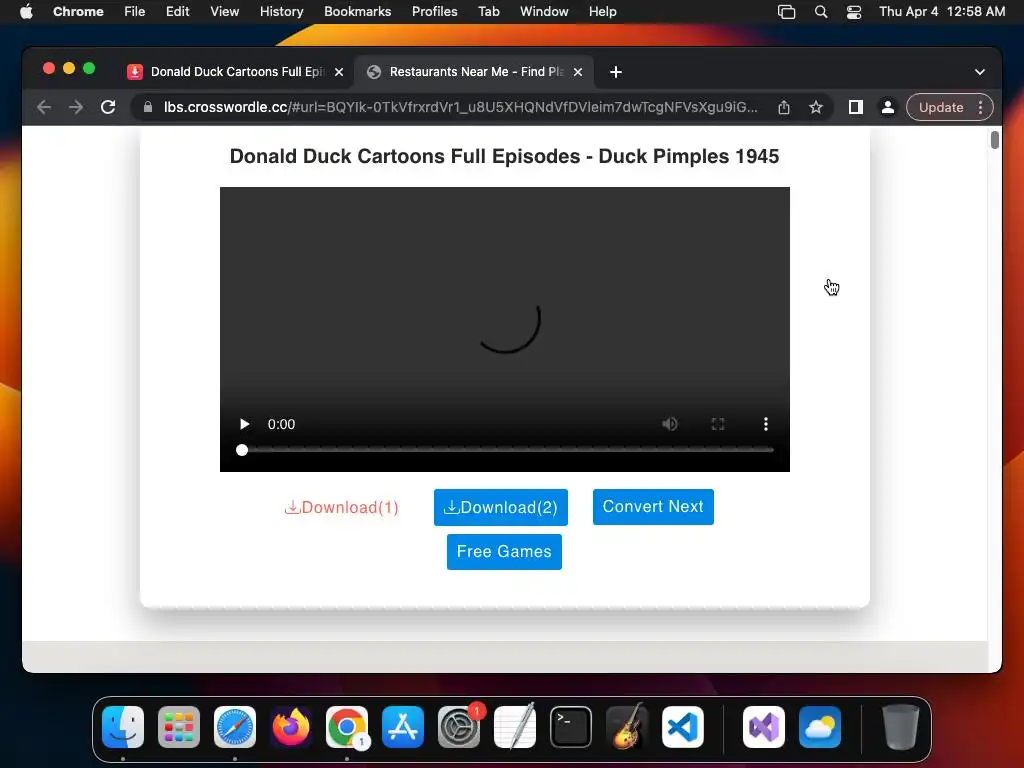Open the Apple menu

(26, 11)
